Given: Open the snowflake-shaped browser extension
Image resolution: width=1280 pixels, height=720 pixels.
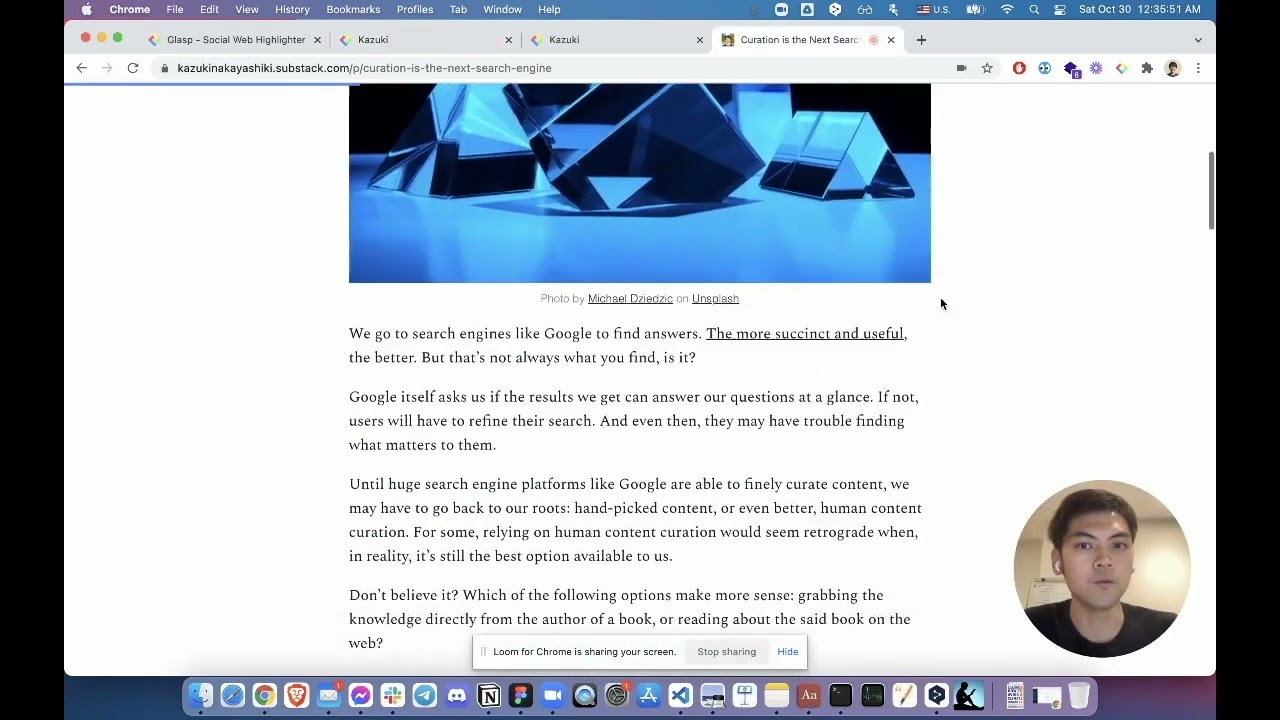Looking at the screenshot, I should 1096,68.
